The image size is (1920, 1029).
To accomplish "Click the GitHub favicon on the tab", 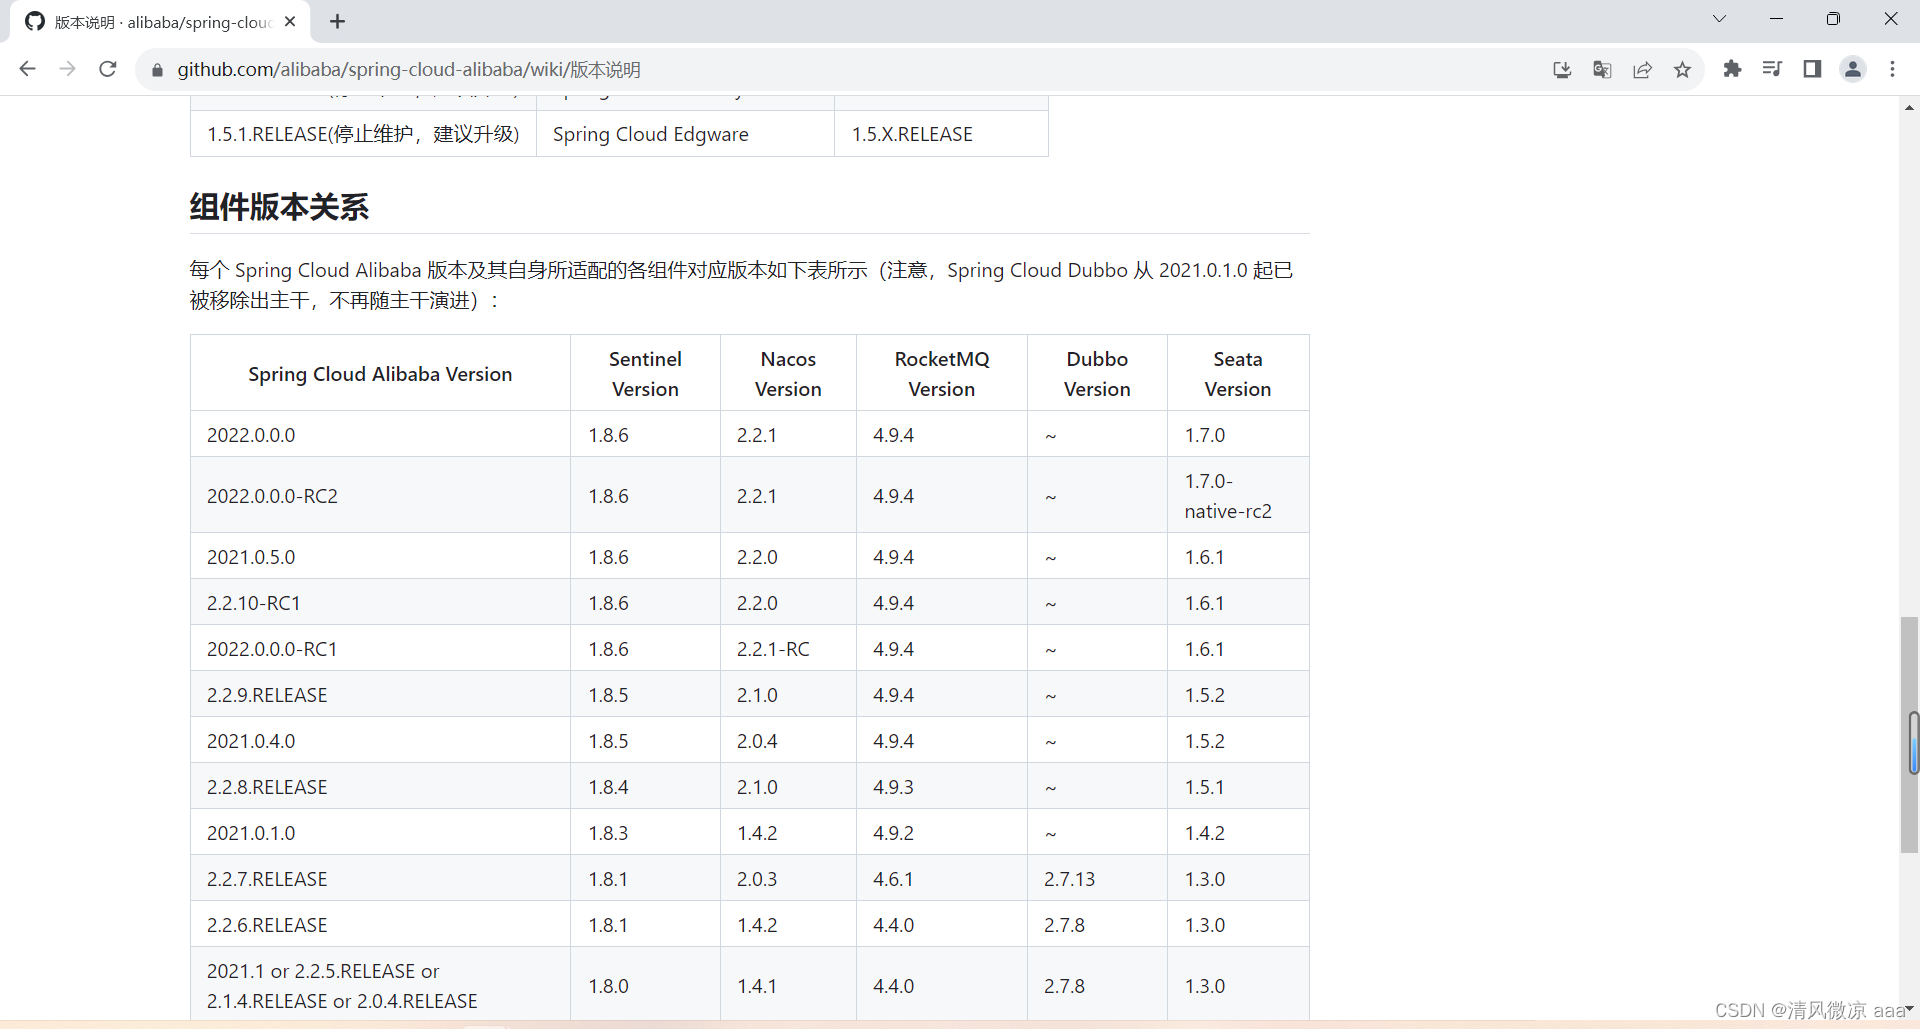I will pyautogui.click(x=35, y=21).
